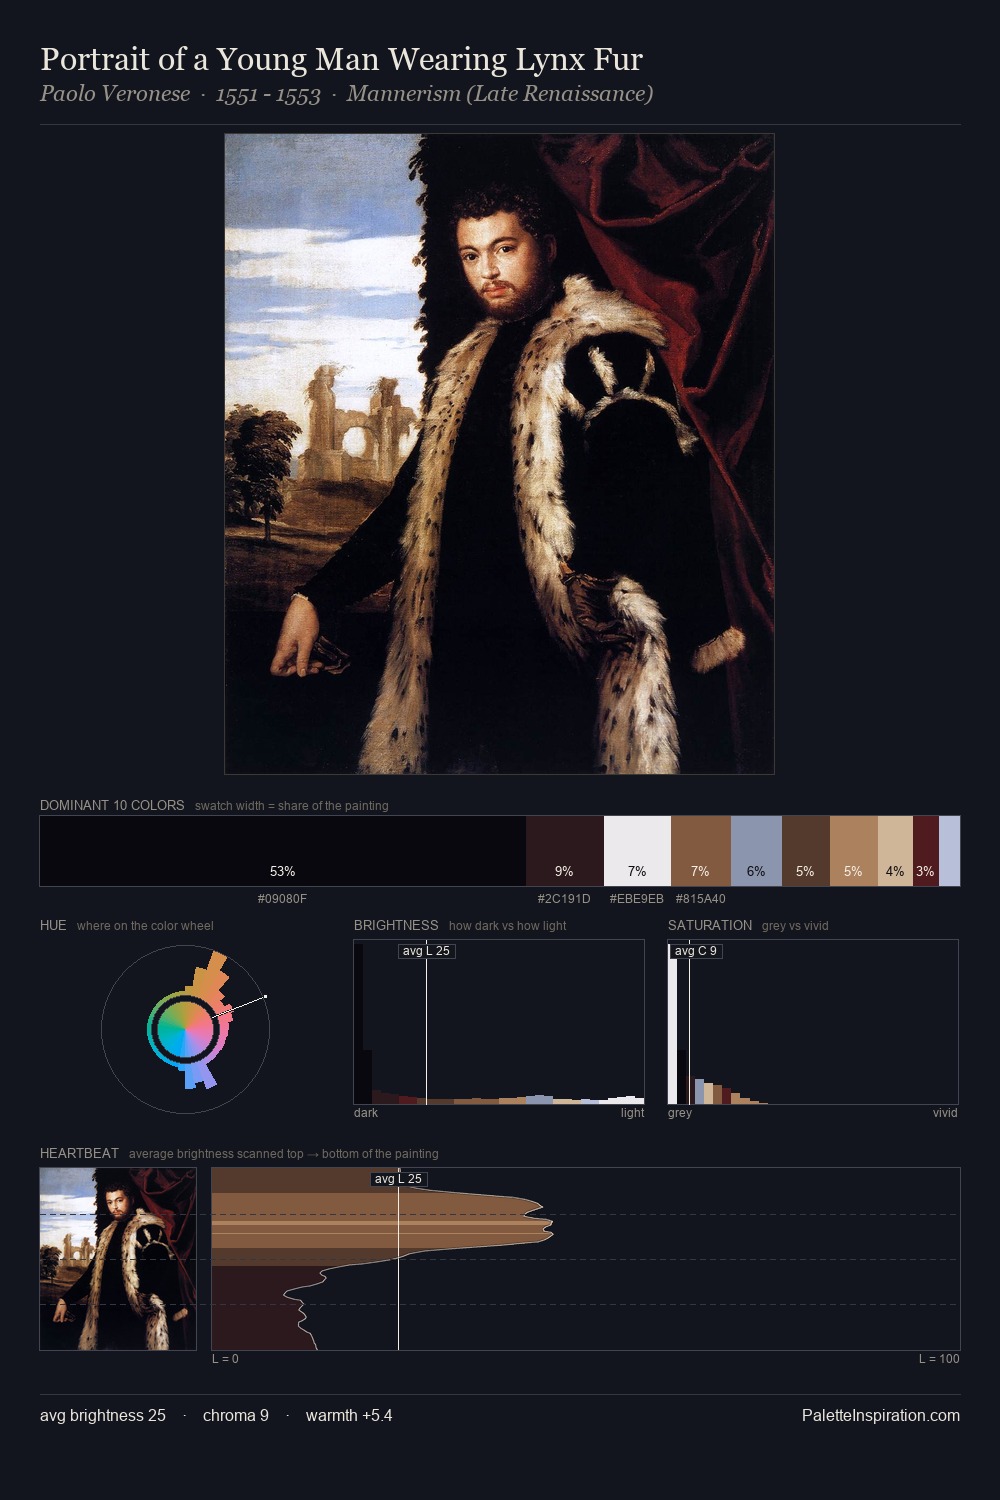1000x1500 pixels.
Task: Pick the 5% tan swatch
Action: (x=854, y=851)
